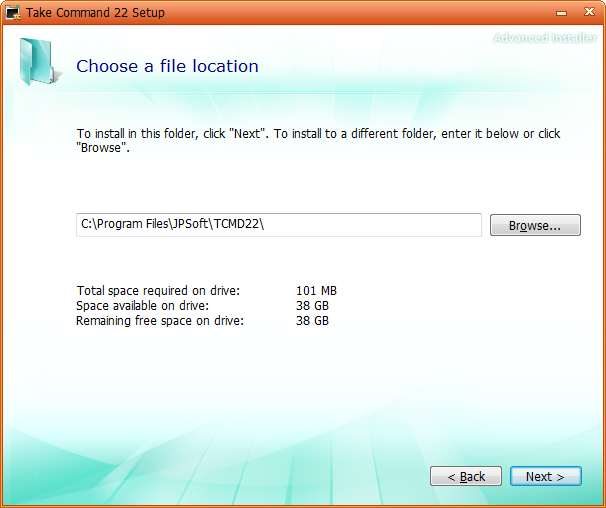Close the Take Command 22 Setup window
Image resolution: width=606 pixels, height=508 pixels.
[589, 12]
